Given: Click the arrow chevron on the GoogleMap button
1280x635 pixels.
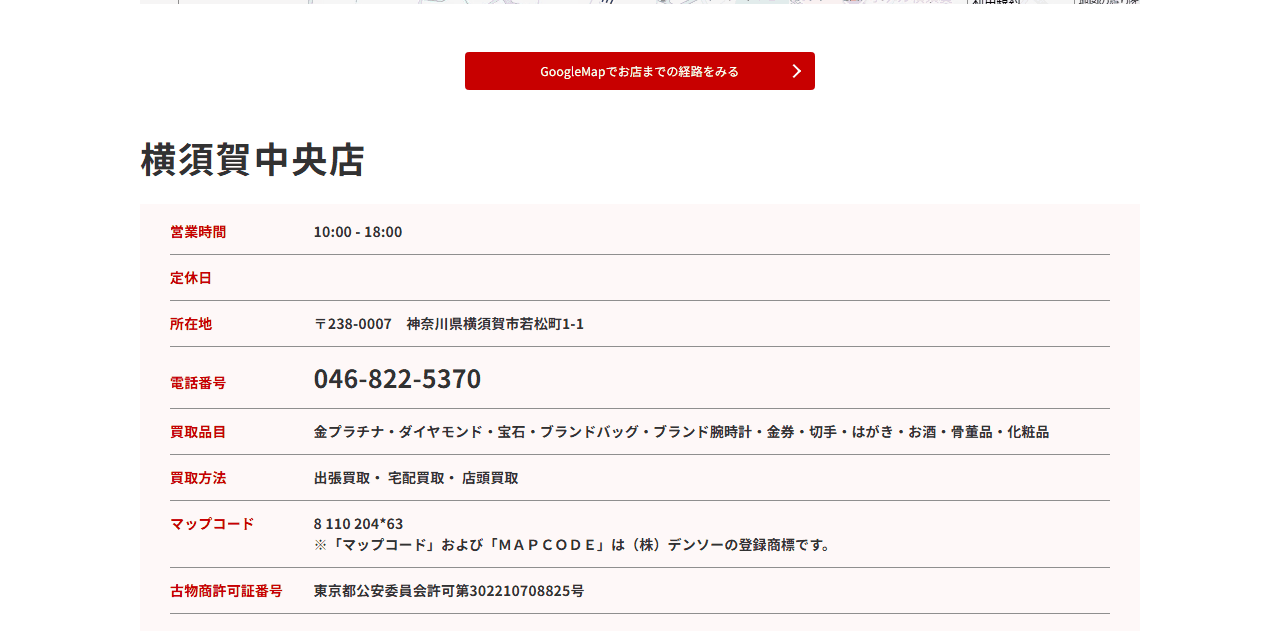Looking at the screenshot, I should pyautogui.click(x=797, y=71).
